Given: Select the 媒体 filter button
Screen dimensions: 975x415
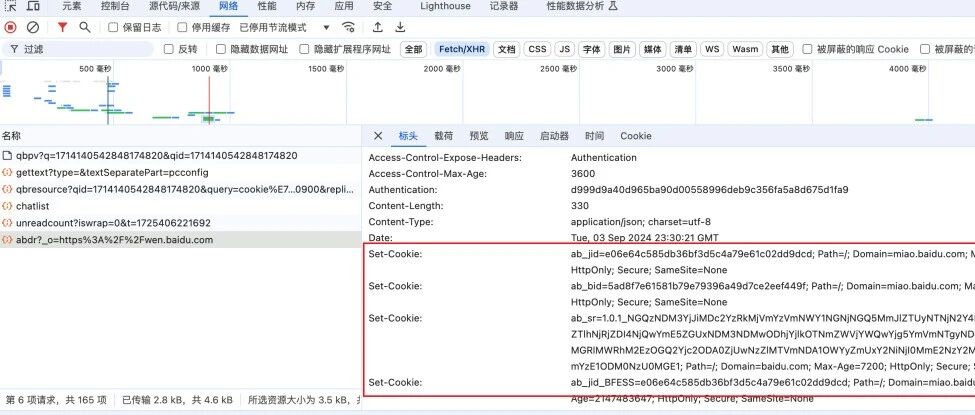Looking at the screenshot, I should [653, 49].
